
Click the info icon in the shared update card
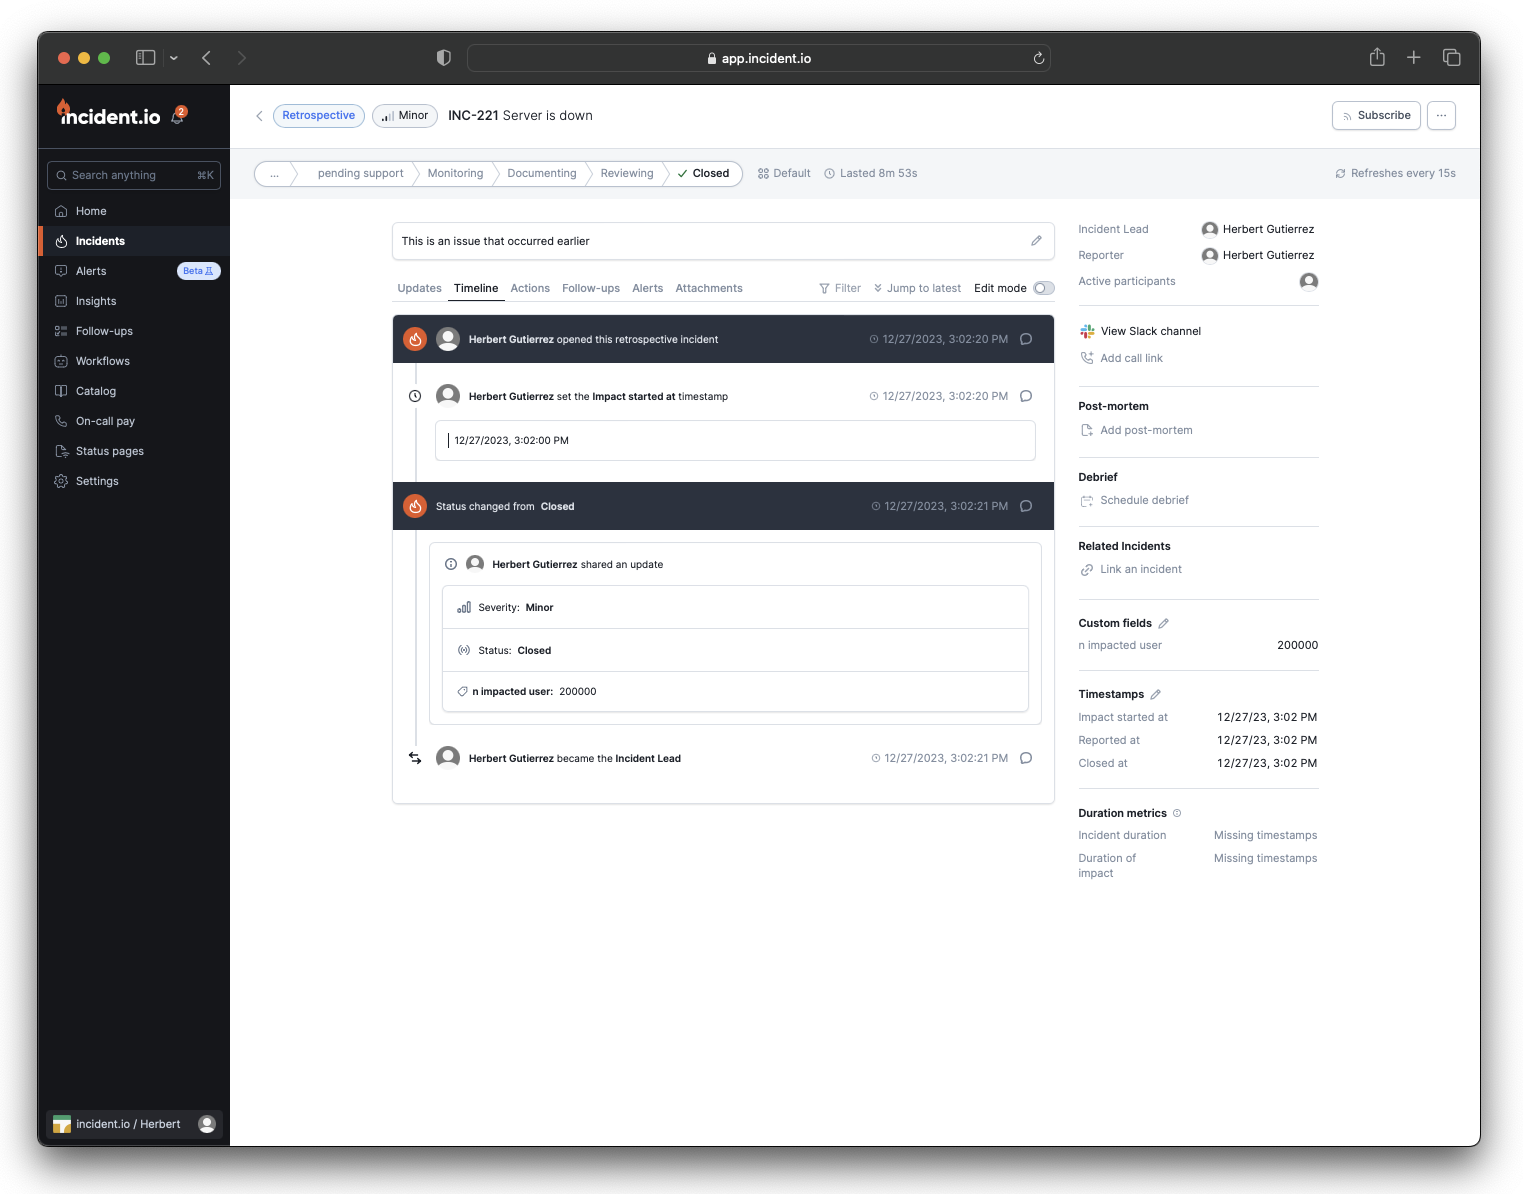pos(451,564)
